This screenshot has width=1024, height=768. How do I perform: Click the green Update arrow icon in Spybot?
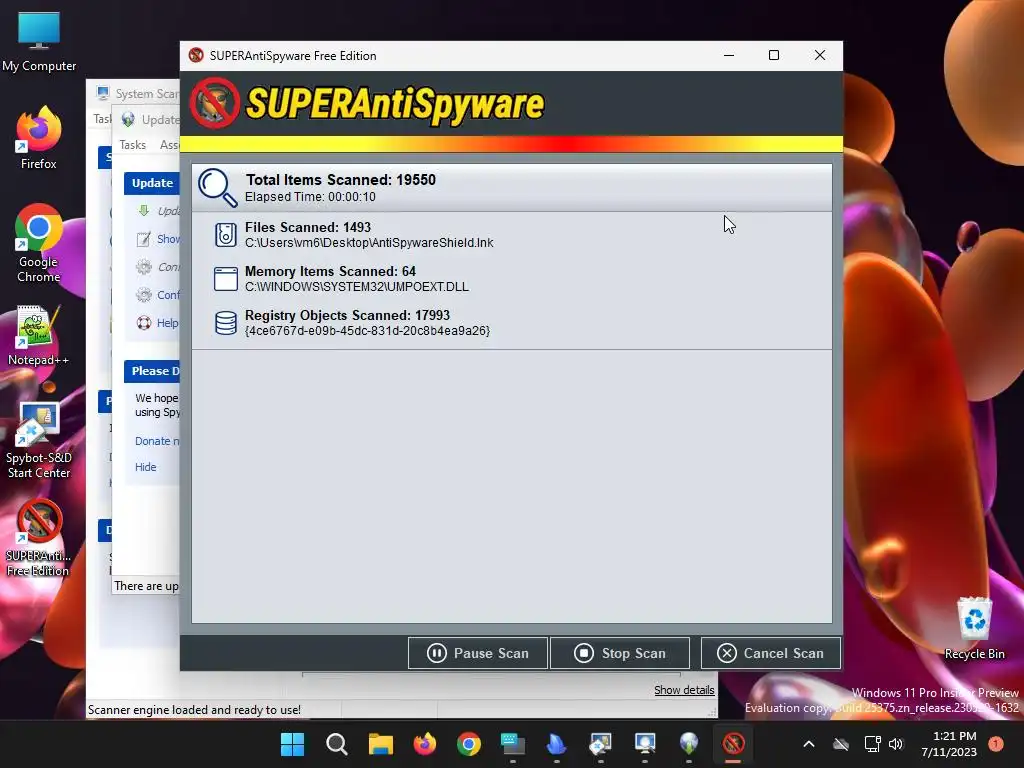click(x=144, y=210)
